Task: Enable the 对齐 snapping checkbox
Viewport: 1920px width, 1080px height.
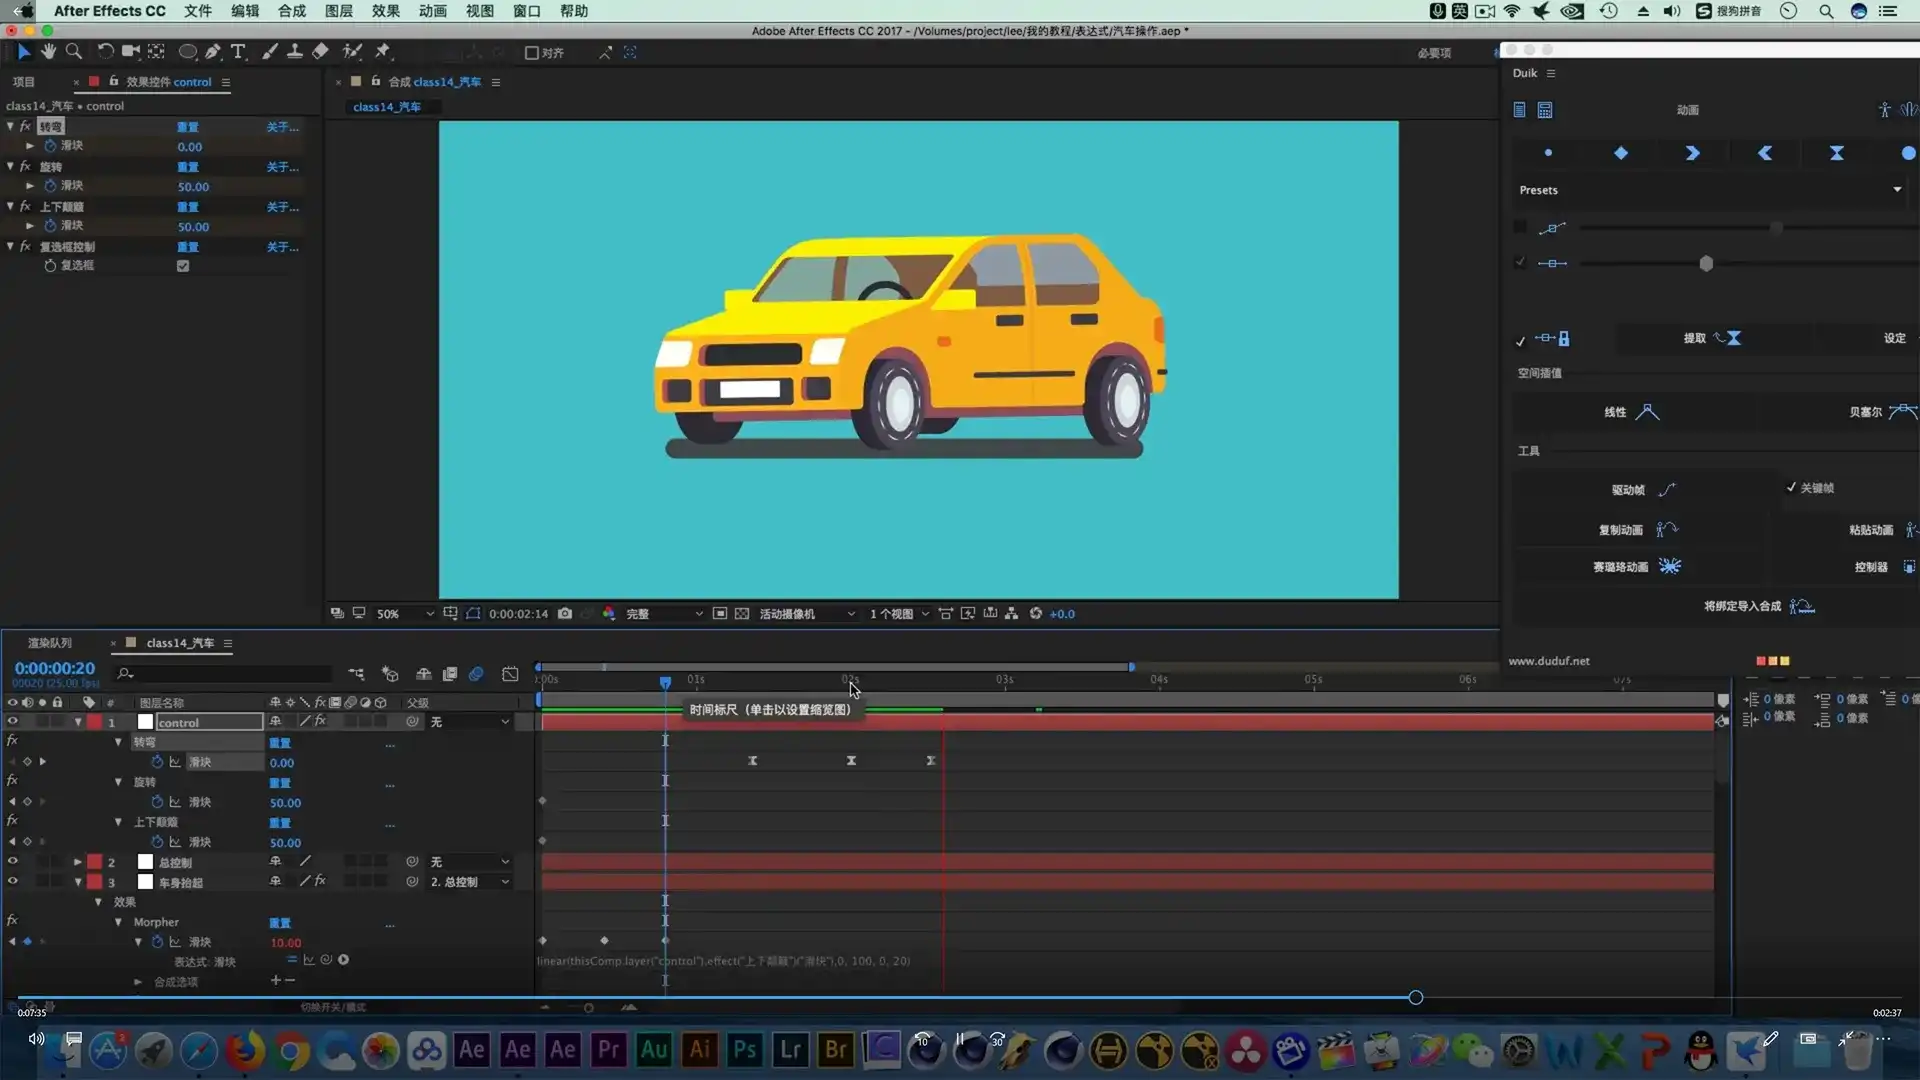Action: pyautogui.click(x=532, y=53)
